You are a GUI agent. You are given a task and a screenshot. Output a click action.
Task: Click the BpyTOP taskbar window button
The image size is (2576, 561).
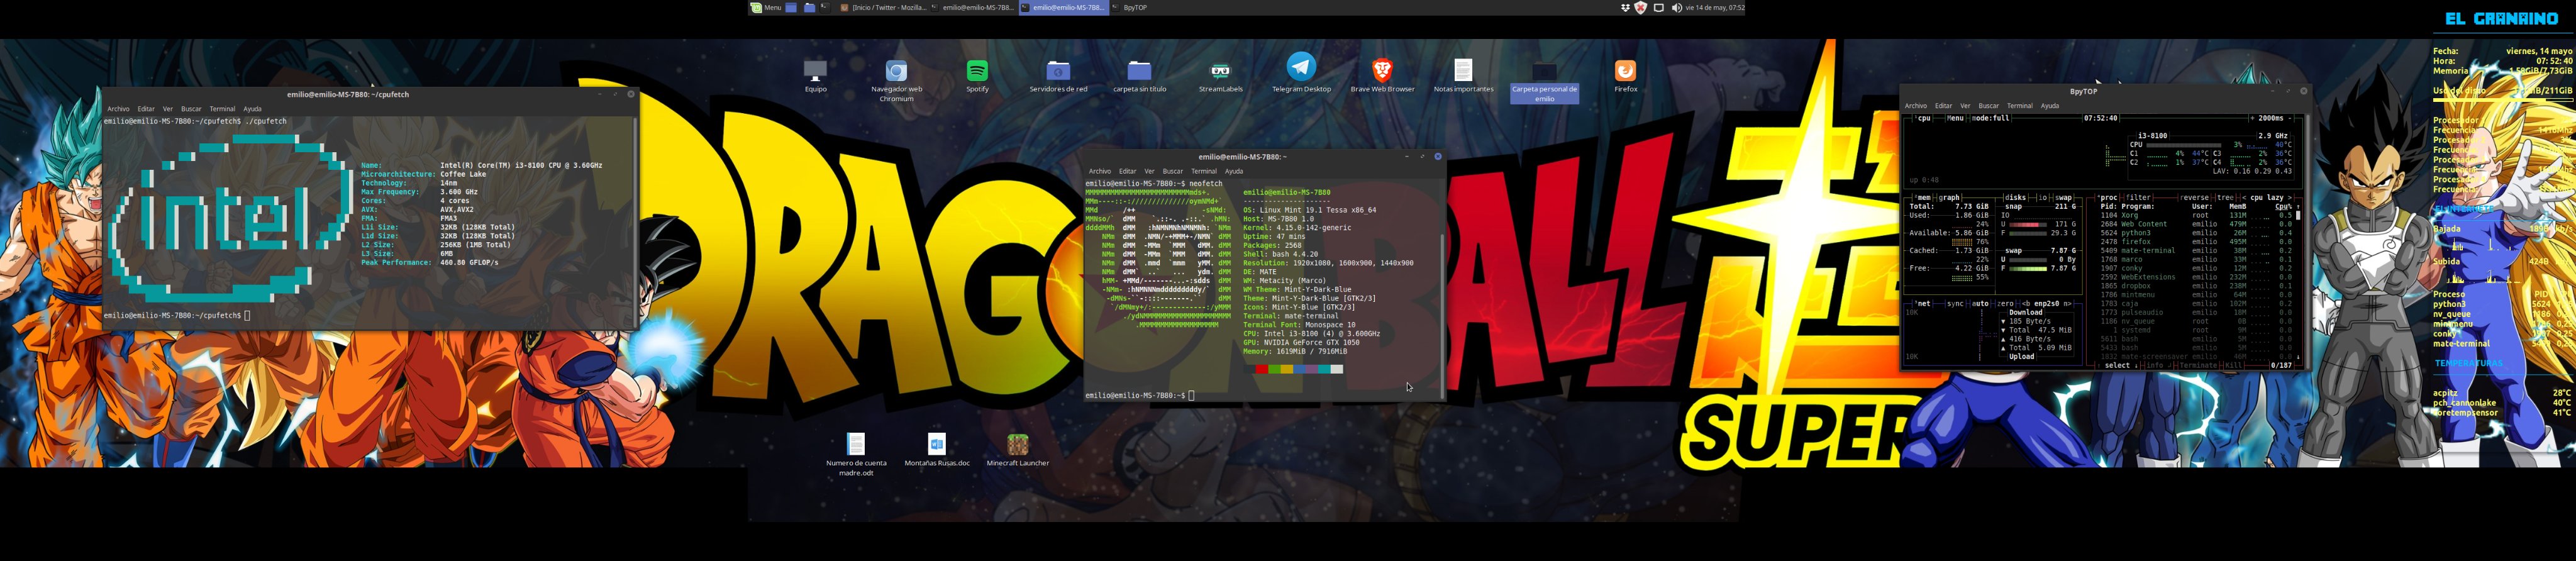[1134, 8]
